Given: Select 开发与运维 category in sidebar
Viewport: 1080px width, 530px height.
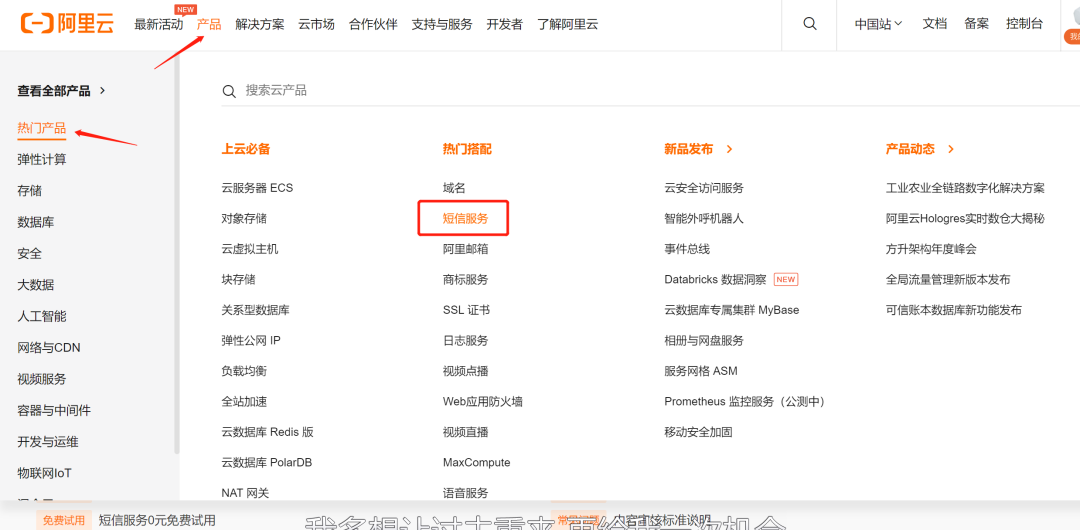Looking at the screenshot, I should (x=48, y=442).
